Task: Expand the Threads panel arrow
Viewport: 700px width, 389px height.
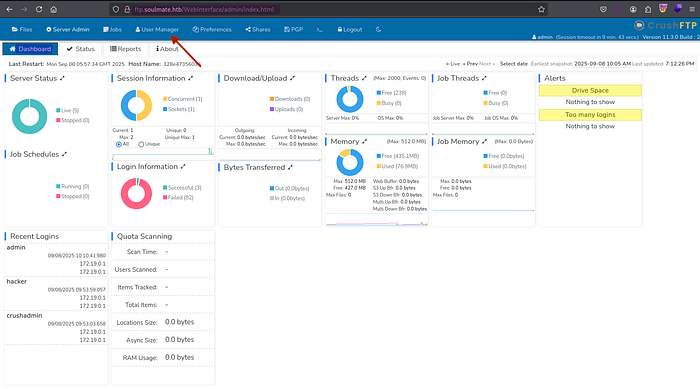Action: pyautogui.click(x=364, y=78)
